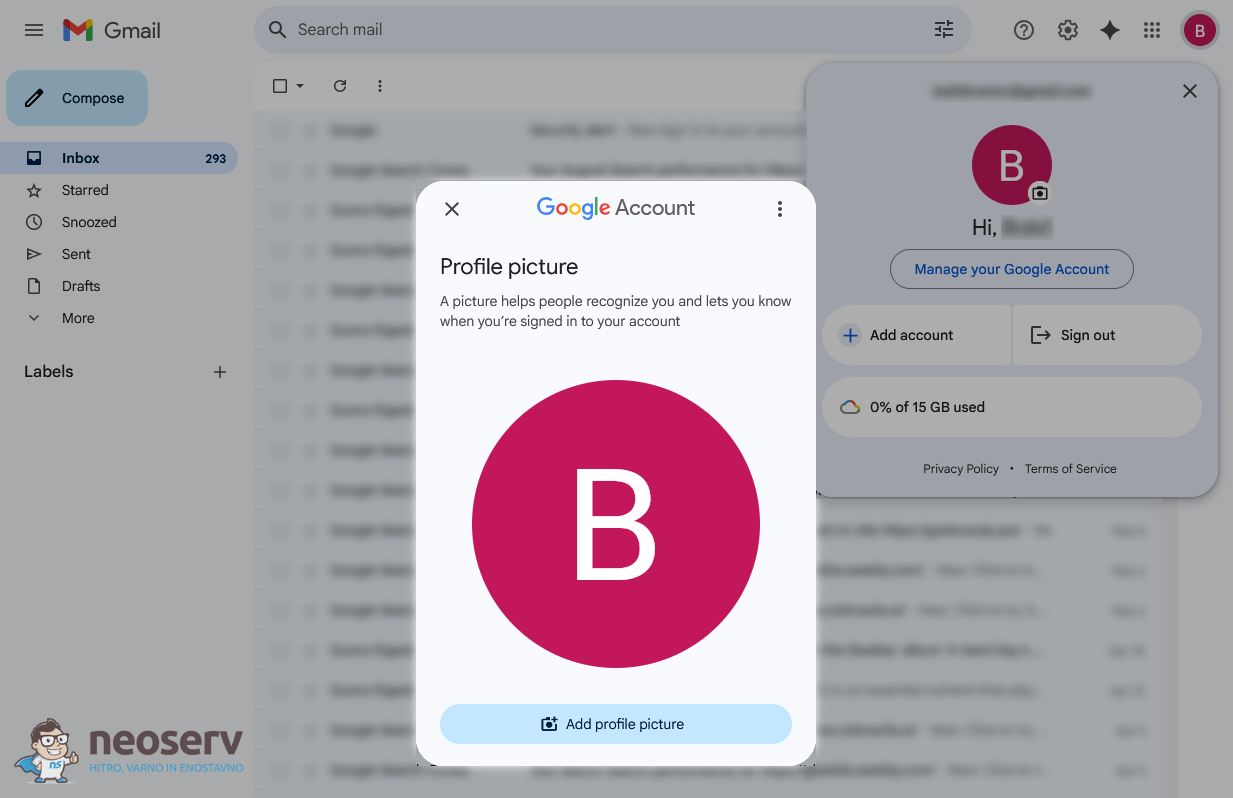Close the Google Account profile picture dialog
The width and height of the screenshot is (1233, 798).
click(452, 209)
